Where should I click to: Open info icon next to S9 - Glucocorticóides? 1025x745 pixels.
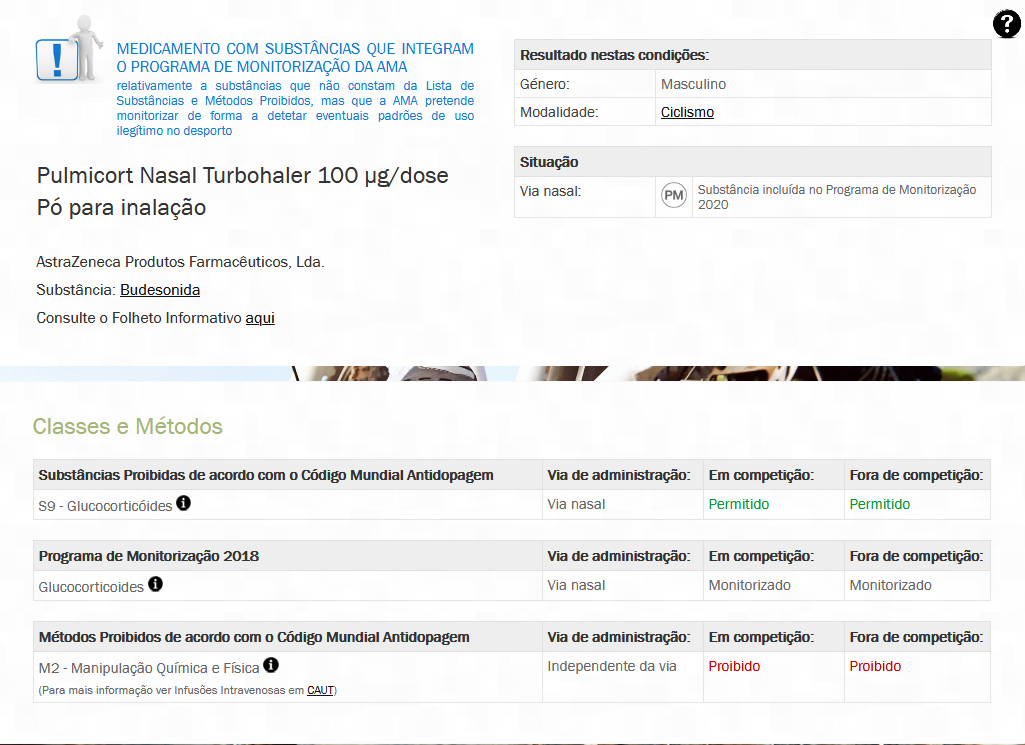click(x=184, y=503)
